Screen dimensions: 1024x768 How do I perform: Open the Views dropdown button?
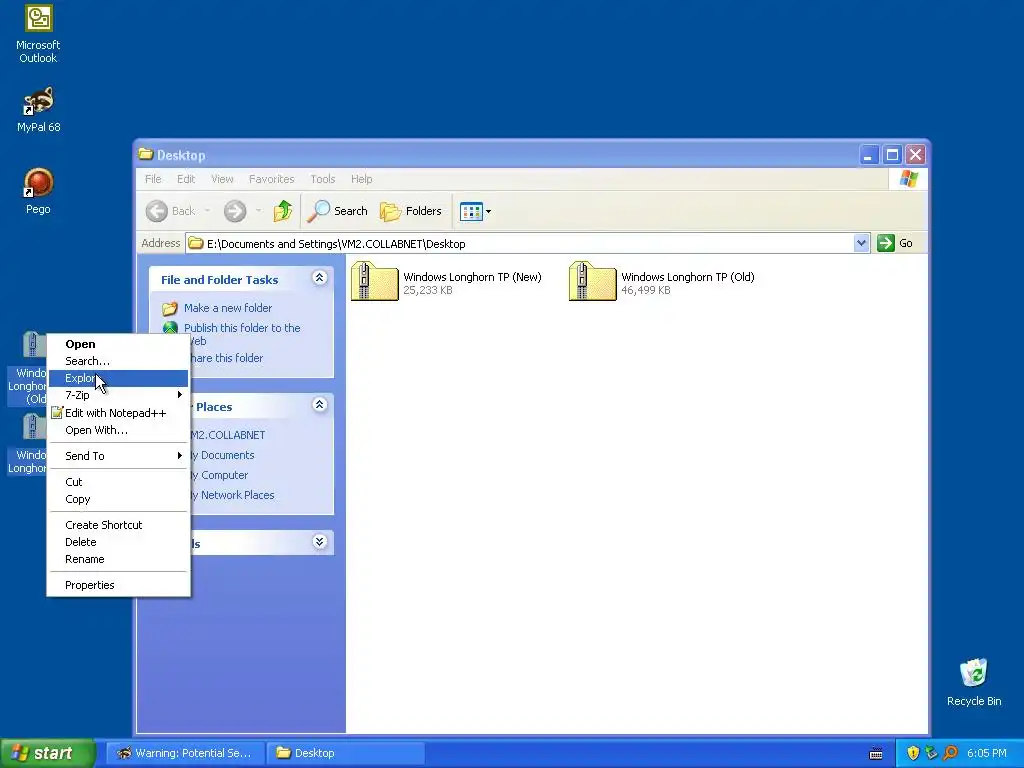tap(475, 211)
